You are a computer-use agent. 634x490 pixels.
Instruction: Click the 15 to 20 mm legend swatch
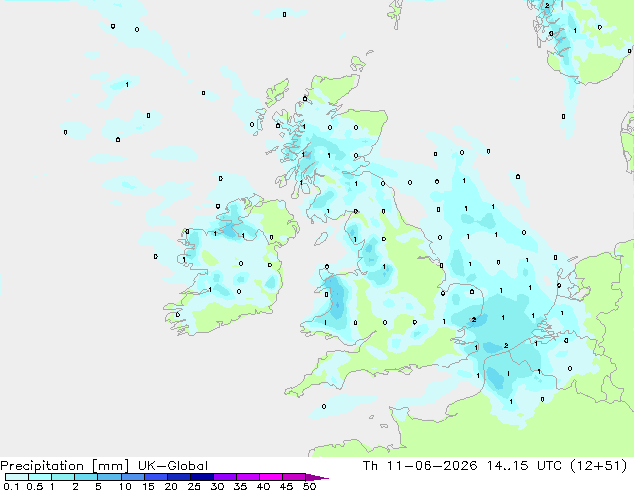coord(156,477)
